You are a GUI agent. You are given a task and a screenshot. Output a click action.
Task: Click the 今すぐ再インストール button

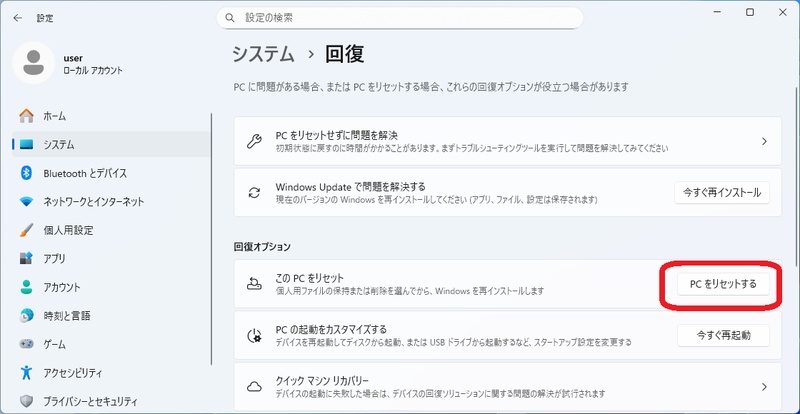722,193
